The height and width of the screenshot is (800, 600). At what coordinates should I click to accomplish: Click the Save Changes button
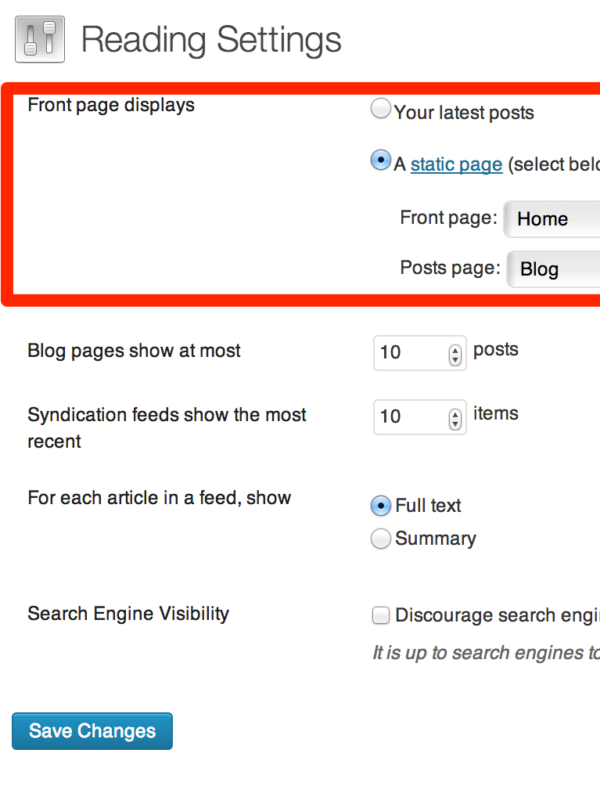92,731
